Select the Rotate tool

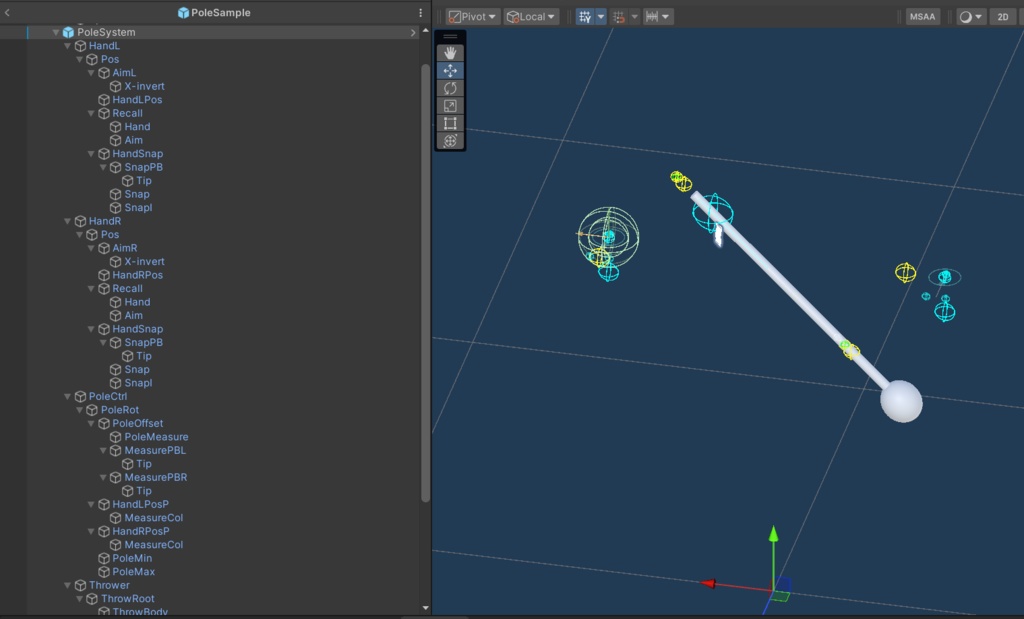coord(450,88)
